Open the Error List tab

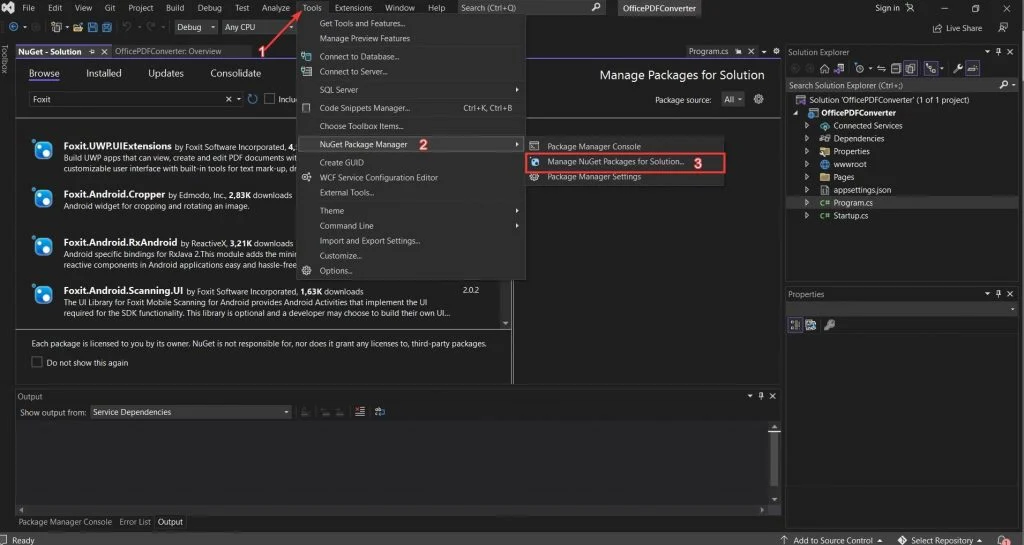pyautogui.click(x=135, y=522)
